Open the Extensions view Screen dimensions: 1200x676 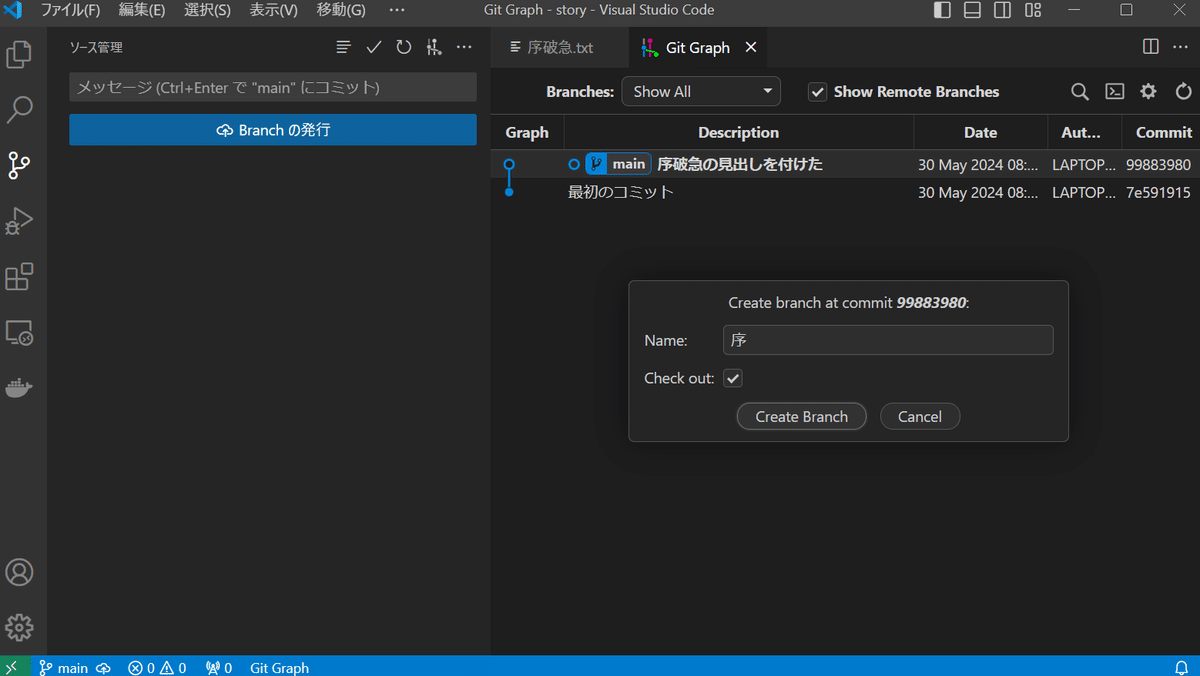[19, 277]
